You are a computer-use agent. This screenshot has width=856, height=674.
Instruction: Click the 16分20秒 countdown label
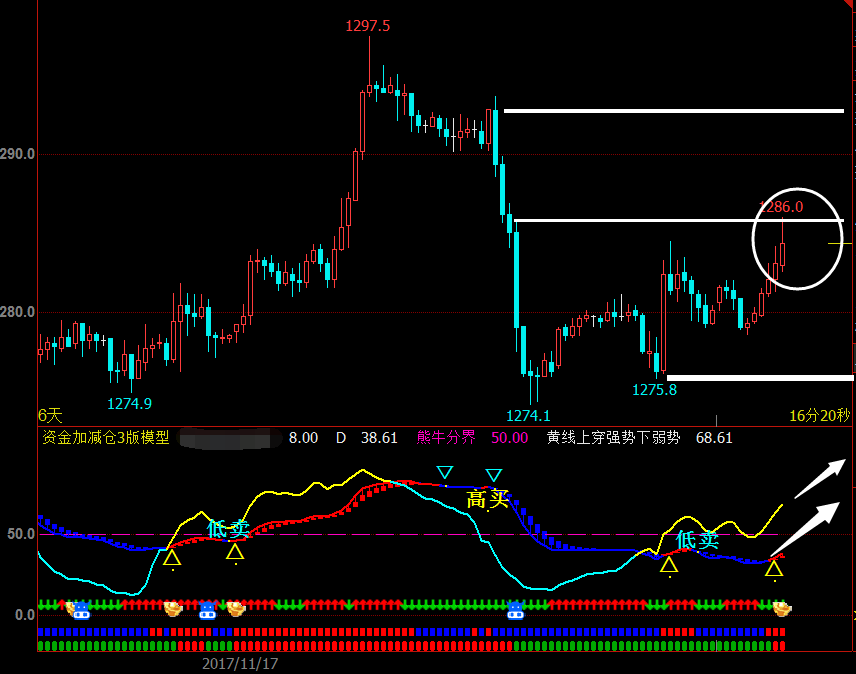point(820,416)
